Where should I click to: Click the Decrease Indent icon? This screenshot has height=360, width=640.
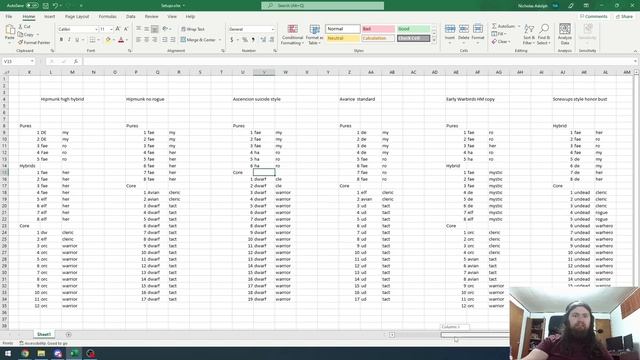click(x=165, y=40)
